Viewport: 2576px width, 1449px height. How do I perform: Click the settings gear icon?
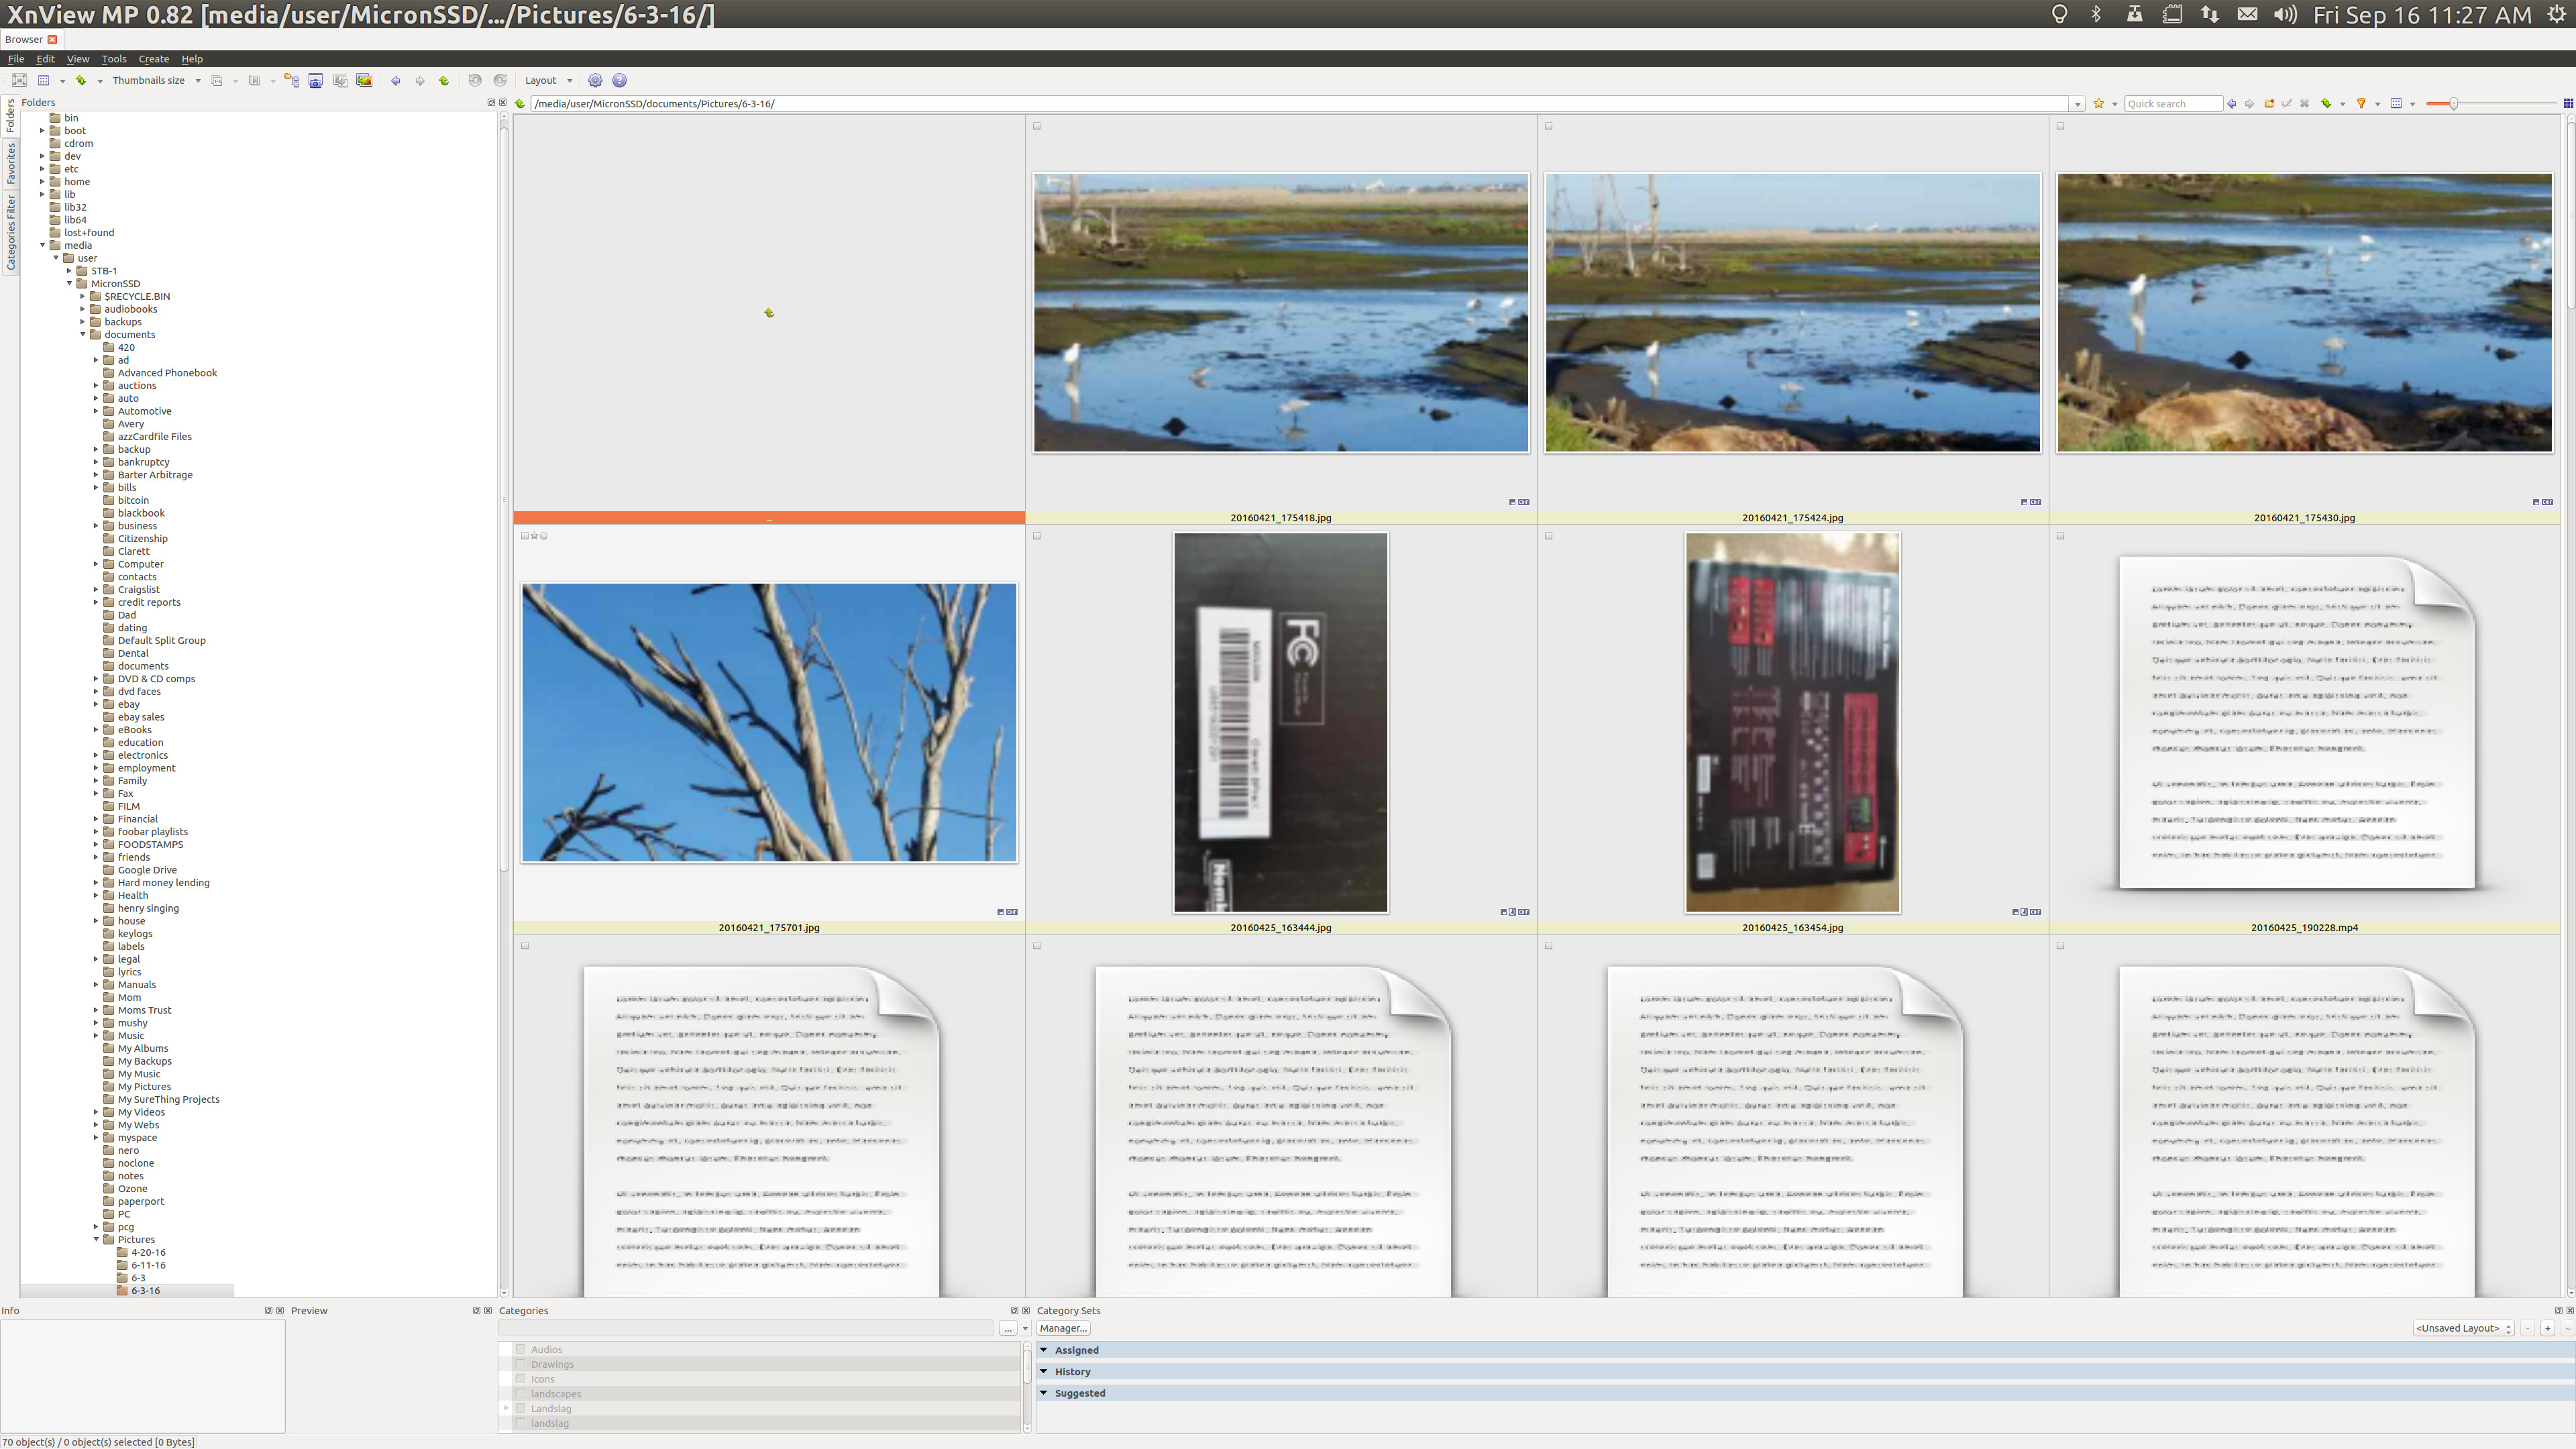tap(595, 81)
